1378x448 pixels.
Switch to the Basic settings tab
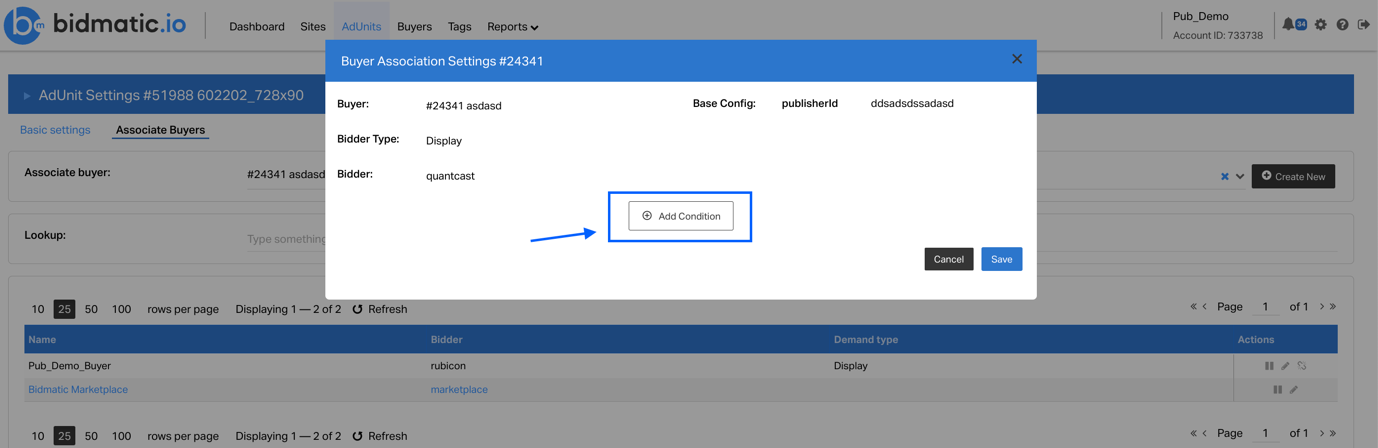(x=55, y=130)
